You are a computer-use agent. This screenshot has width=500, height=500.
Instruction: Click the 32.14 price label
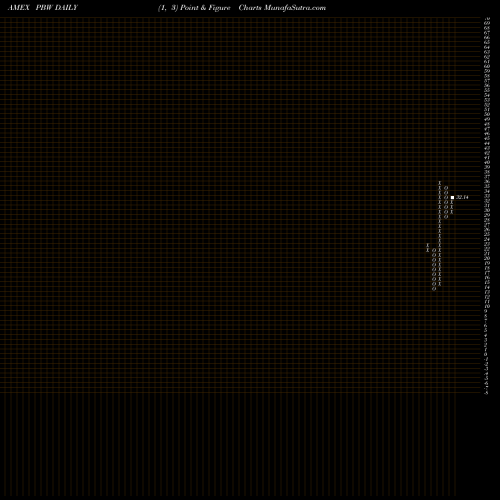(462, 197)
